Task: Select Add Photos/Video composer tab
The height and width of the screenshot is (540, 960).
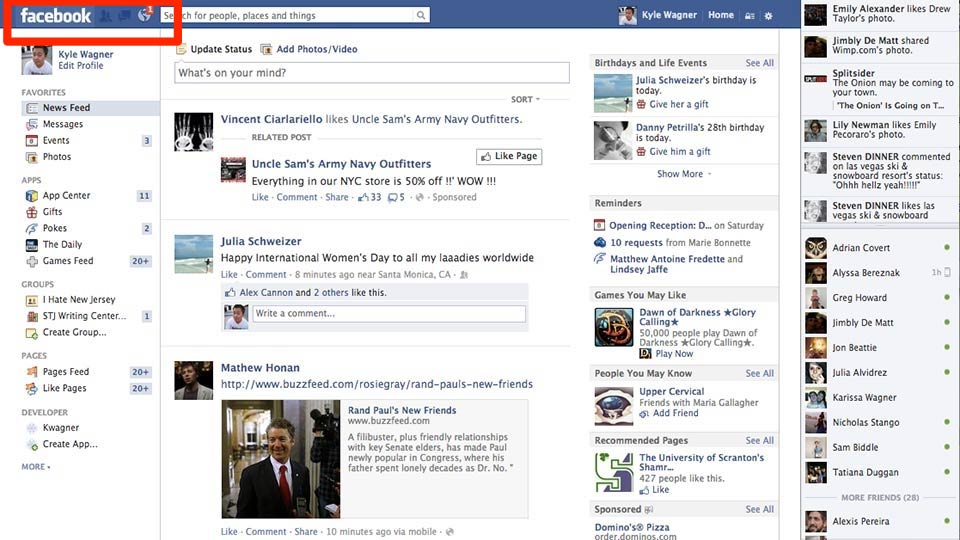Action: click(x=309, y=49)
